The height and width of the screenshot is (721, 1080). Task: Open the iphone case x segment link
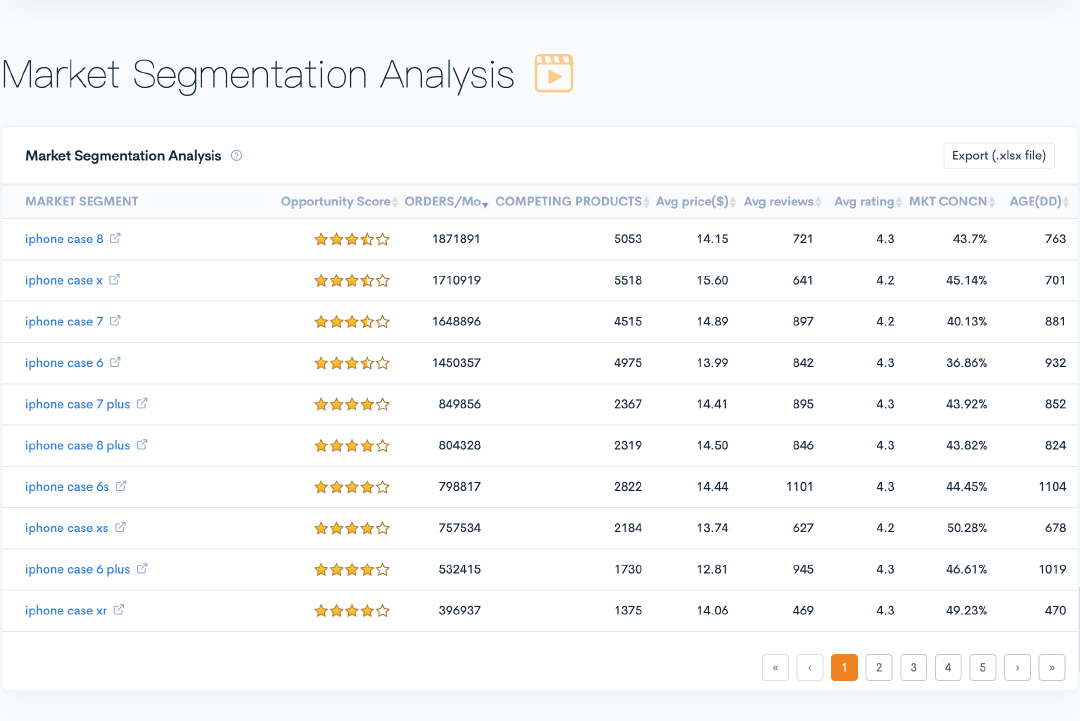63,280
